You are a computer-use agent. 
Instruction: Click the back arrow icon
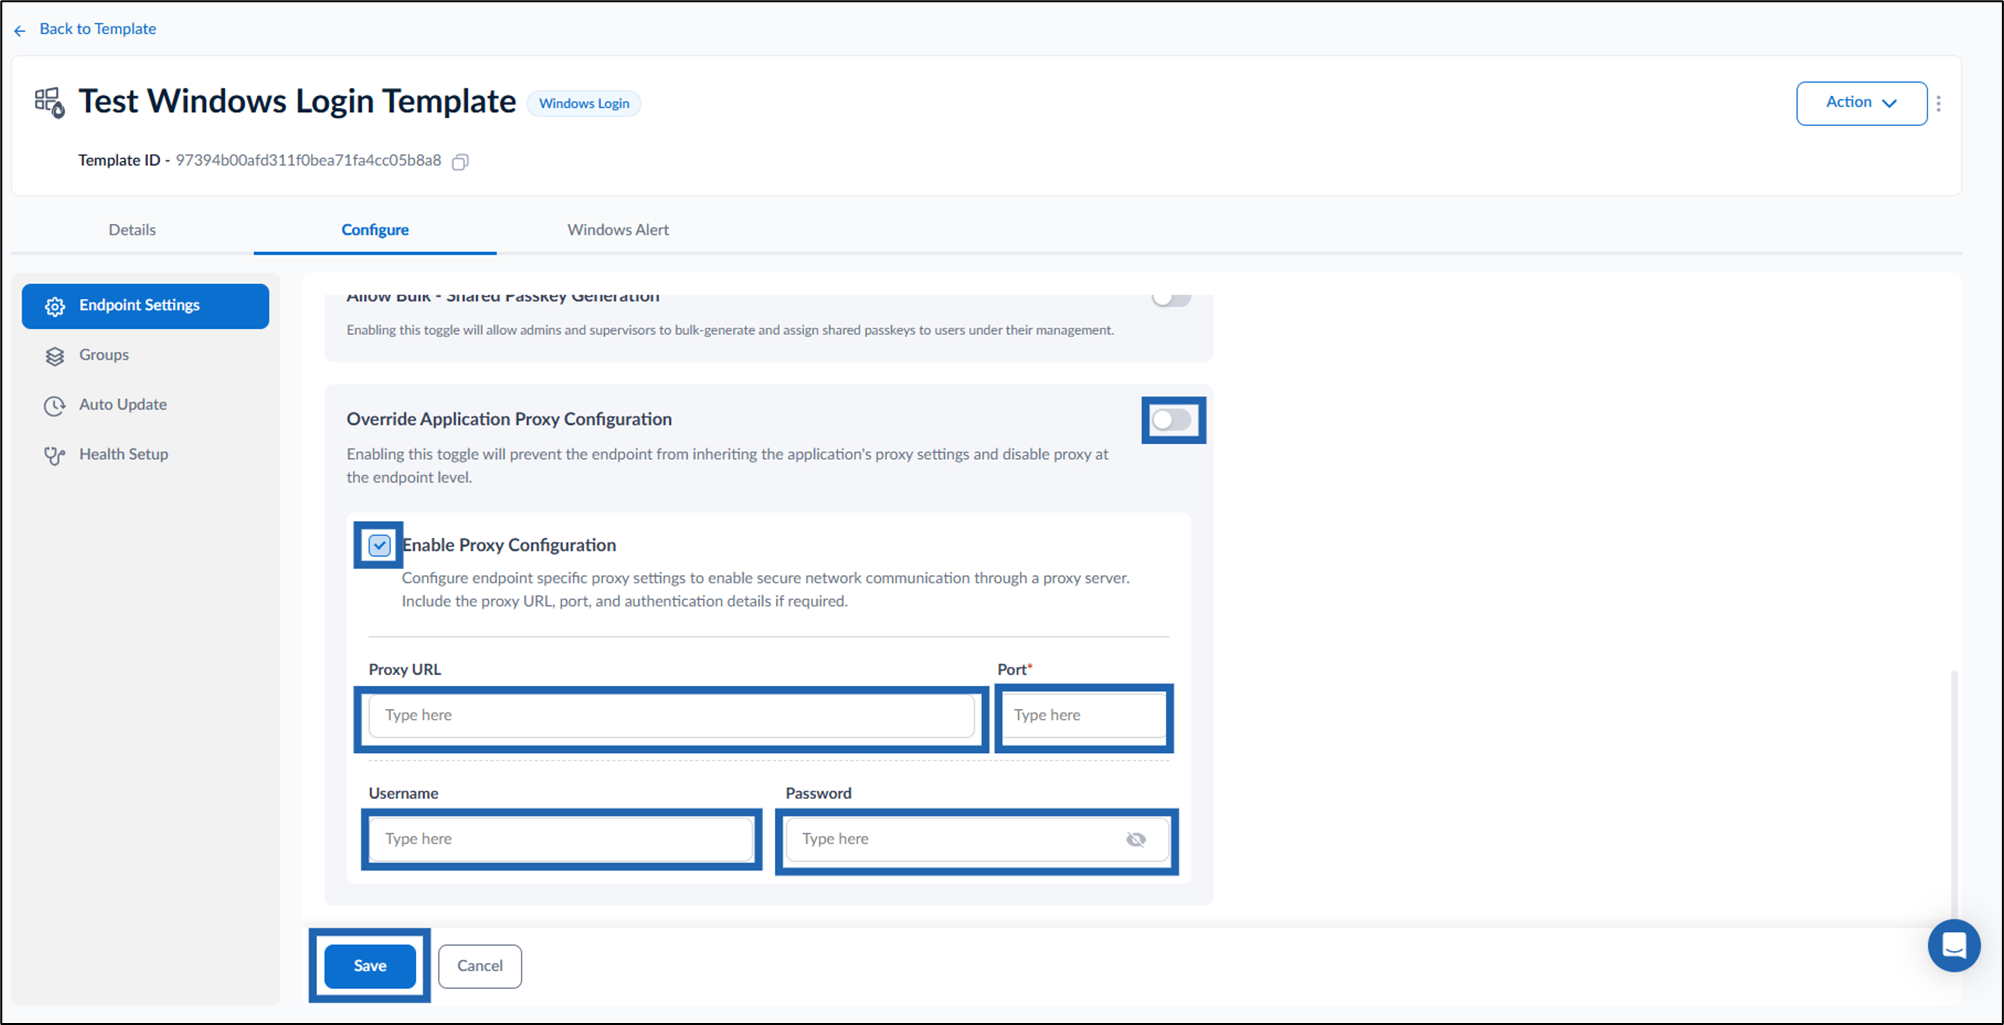[x=20, y=30]
